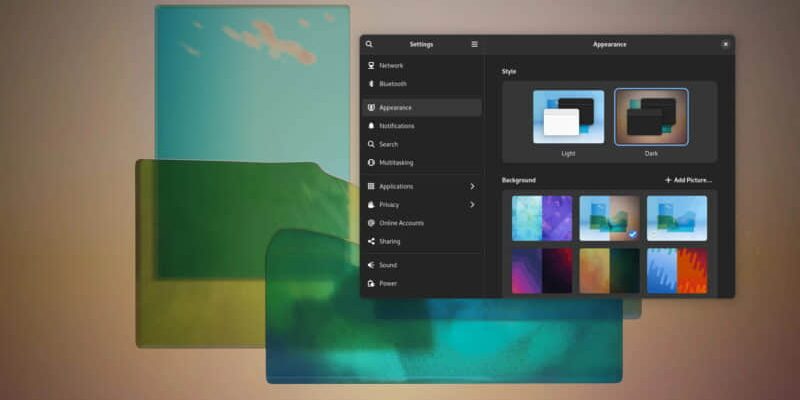Select the orange and dark green wallpaper
800x400 pixels.
tap(609, 271)
